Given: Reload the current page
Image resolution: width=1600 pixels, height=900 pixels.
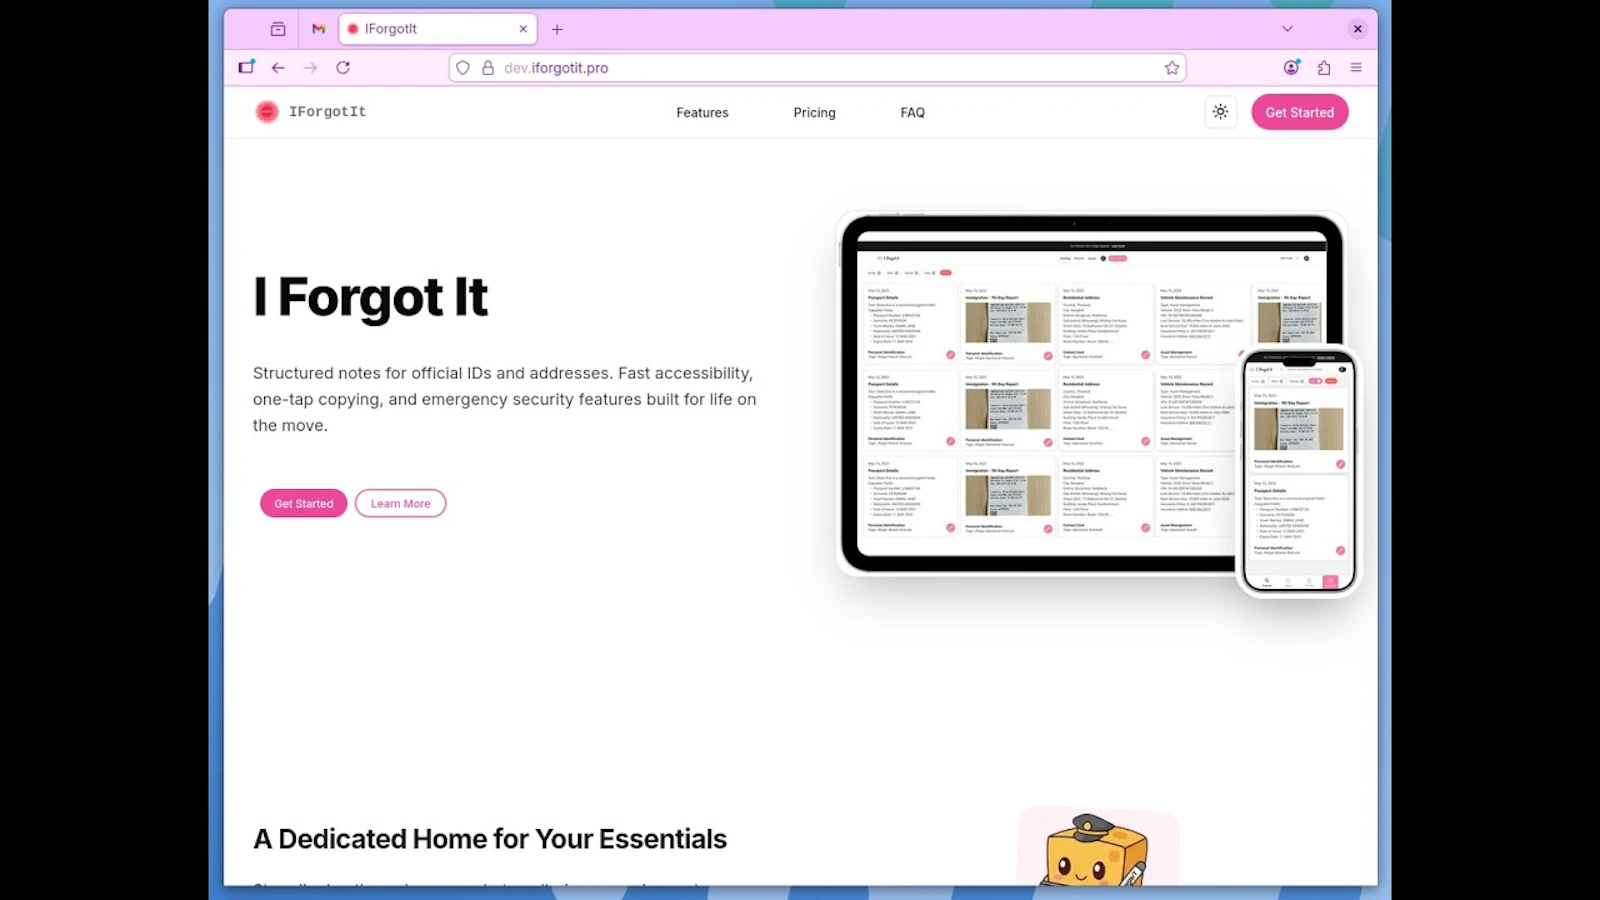Looking at the screenshot, I should tap(343, 68).
